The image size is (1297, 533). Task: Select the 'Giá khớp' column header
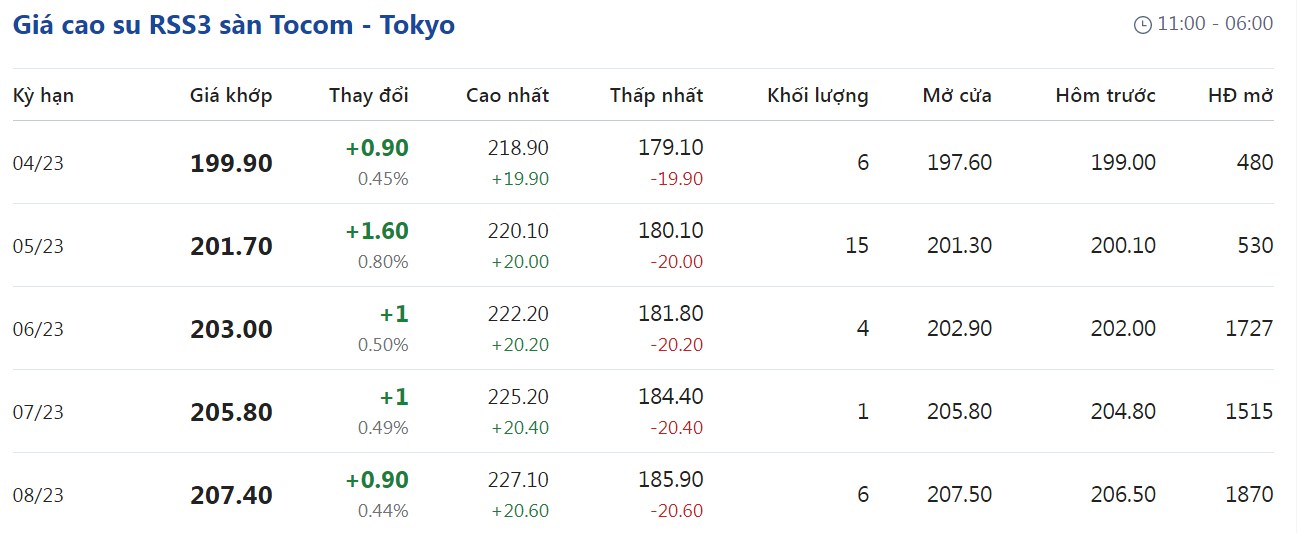coord(231,96)
